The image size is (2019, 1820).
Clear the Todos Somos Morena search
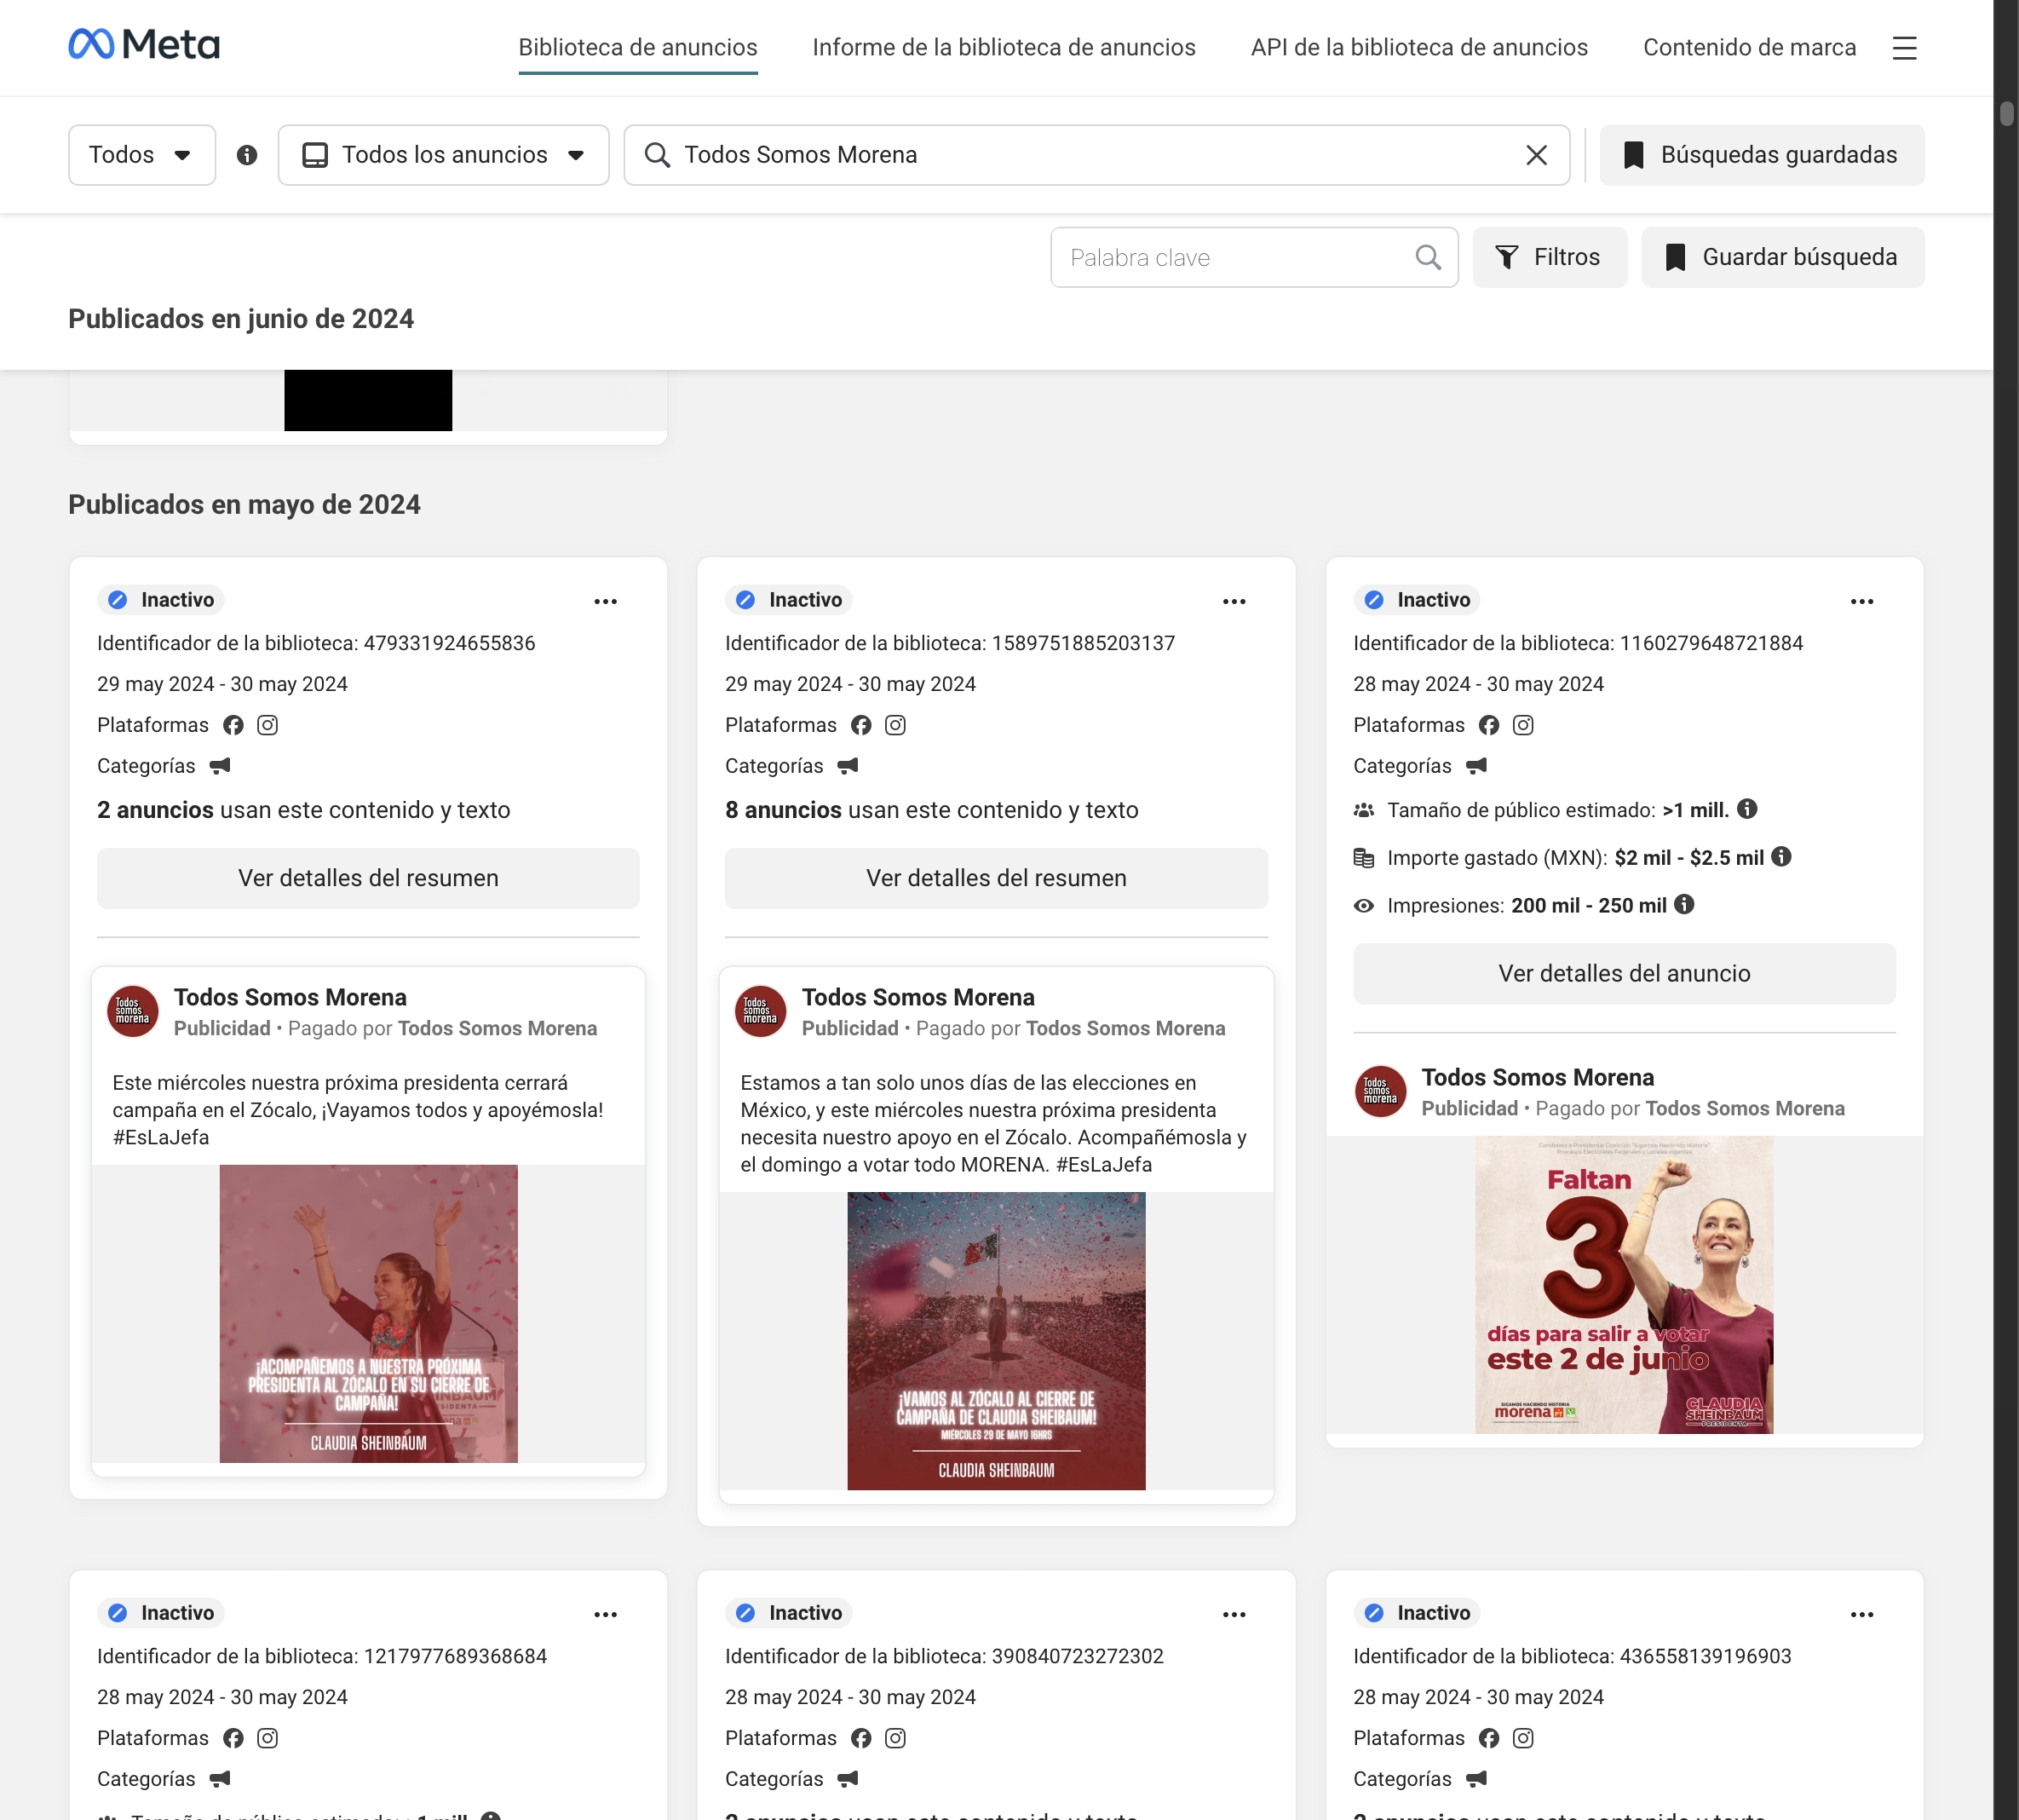(x=1536, y=155)
